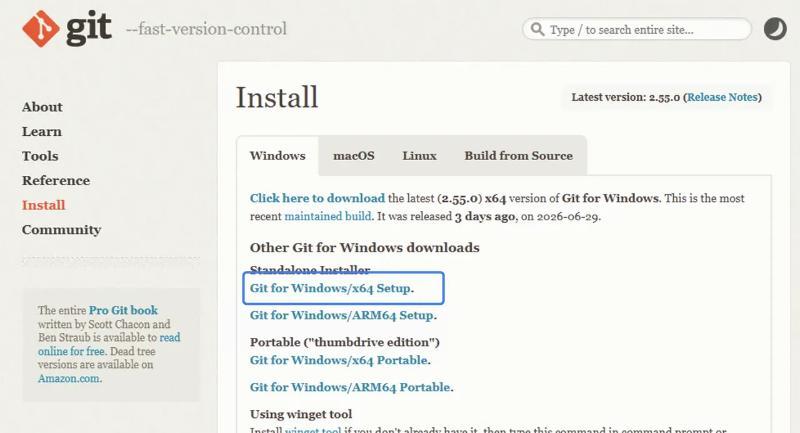Click the Git logo icon
This screenshot has height=433, width=800.
[40, 29]
